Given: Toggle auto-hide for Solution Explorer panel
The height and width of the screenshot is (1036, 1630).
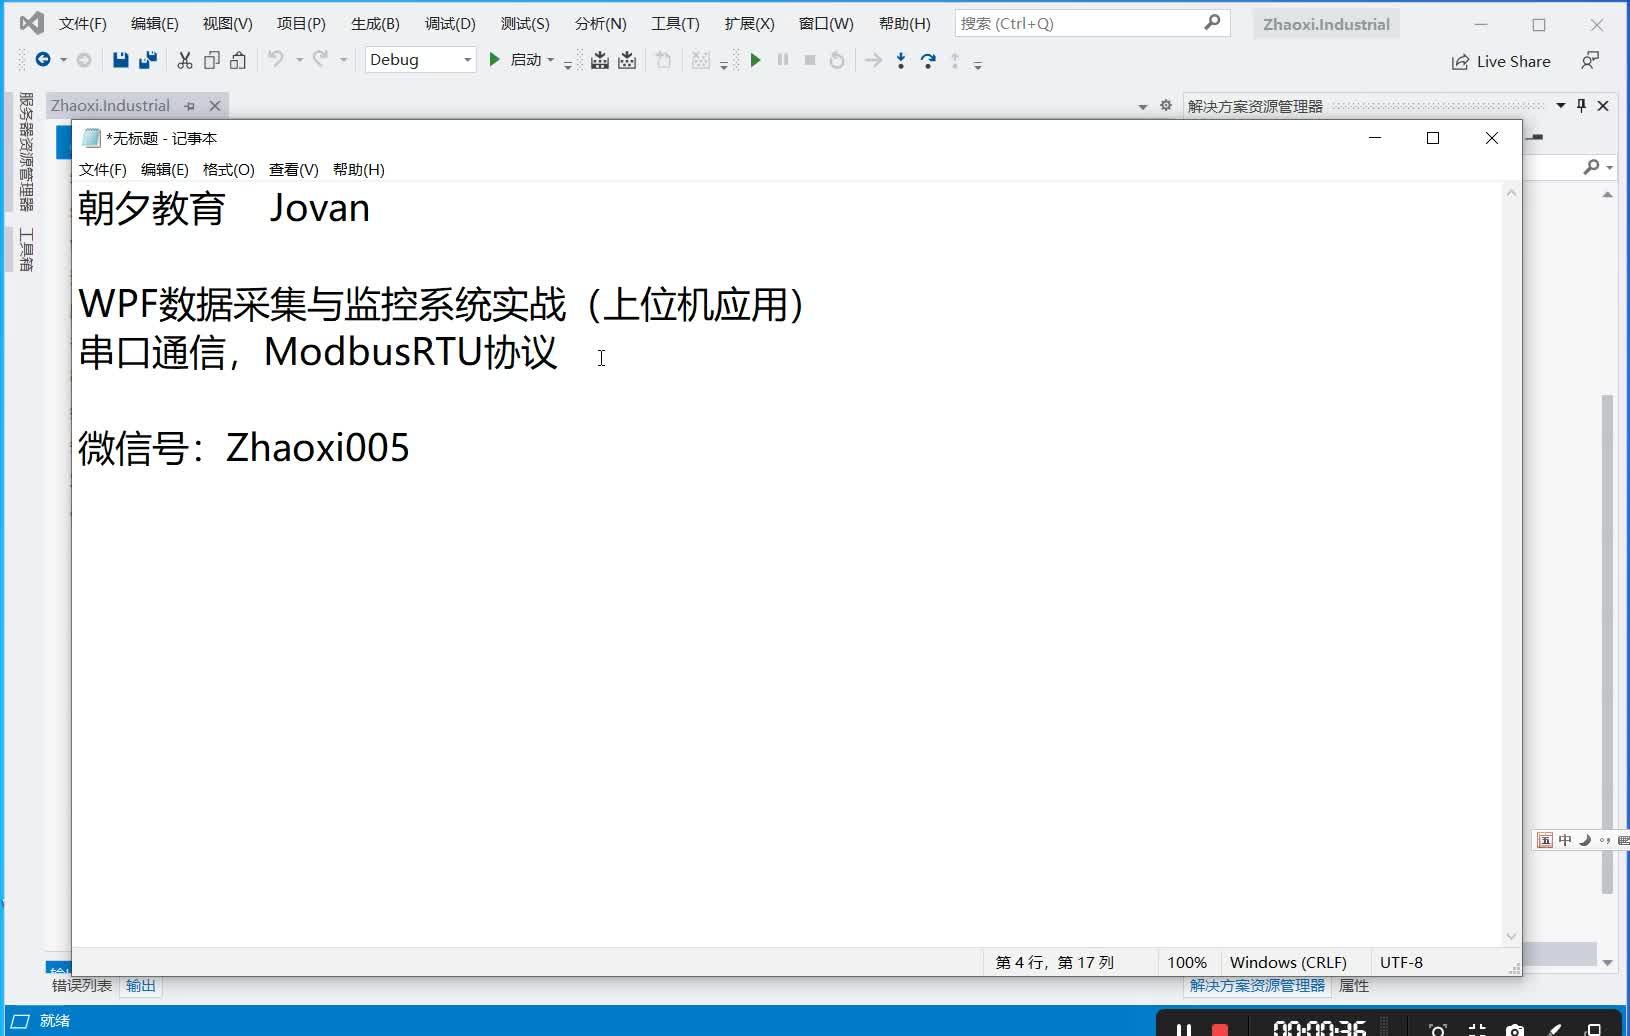Looking at the screenshot, I should coord(1581,105).
